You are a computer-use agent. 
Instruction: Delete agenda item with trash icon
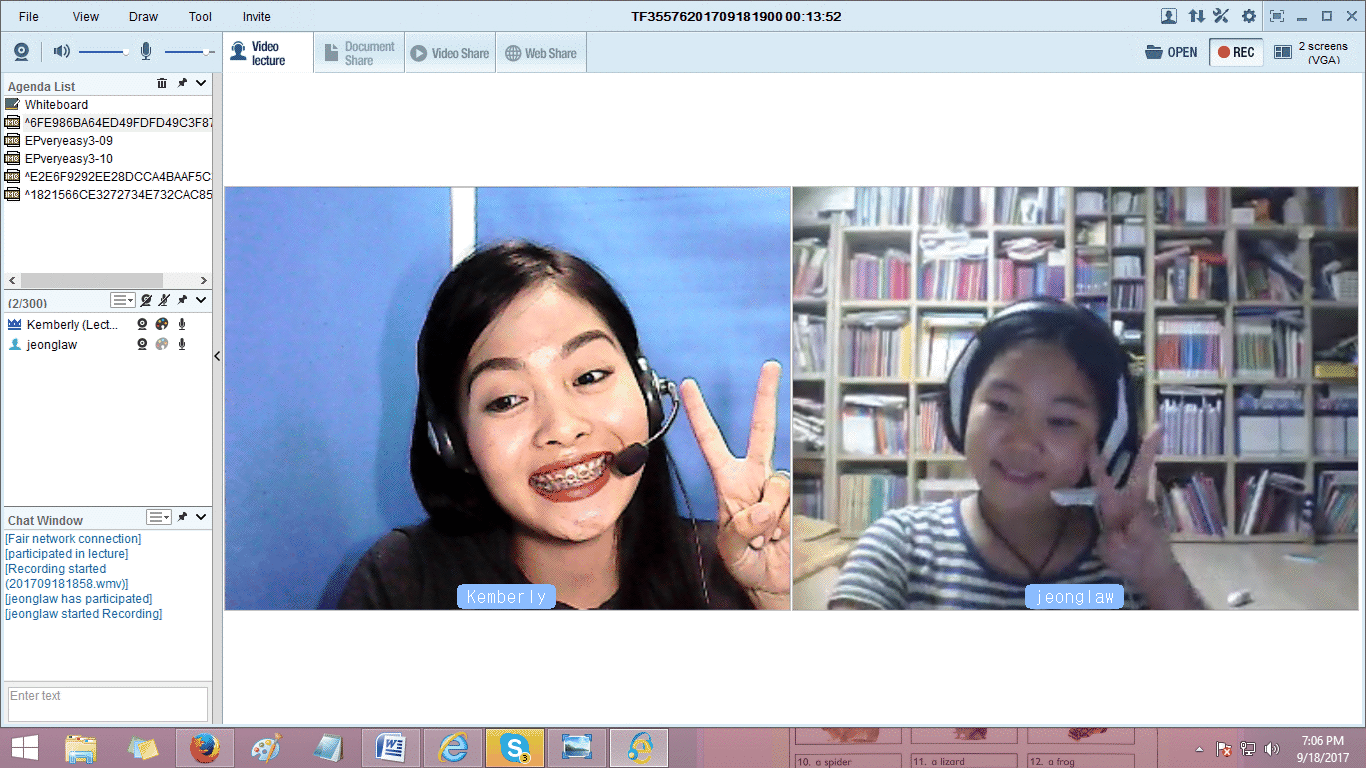pos(162,84)
